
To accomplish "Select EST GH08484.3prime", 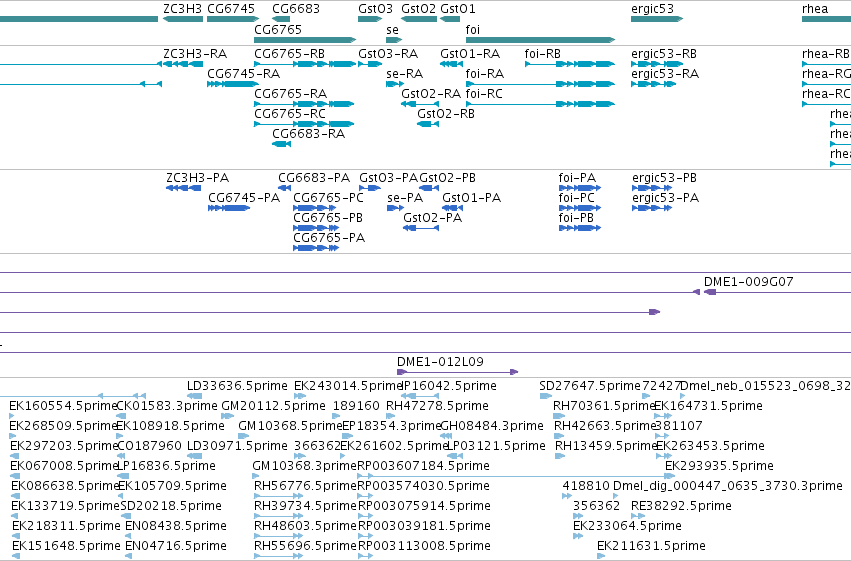I will click(x=446, y=436).
